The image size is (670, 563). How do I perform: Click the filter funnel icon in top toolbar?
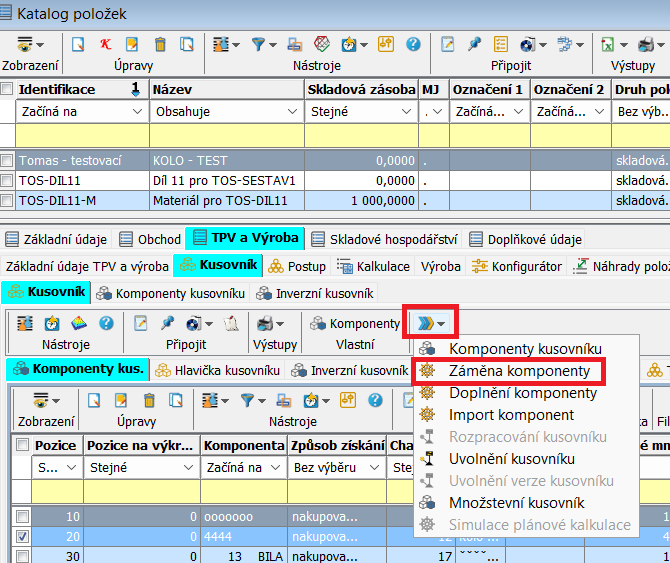click(x=259, y=44)
